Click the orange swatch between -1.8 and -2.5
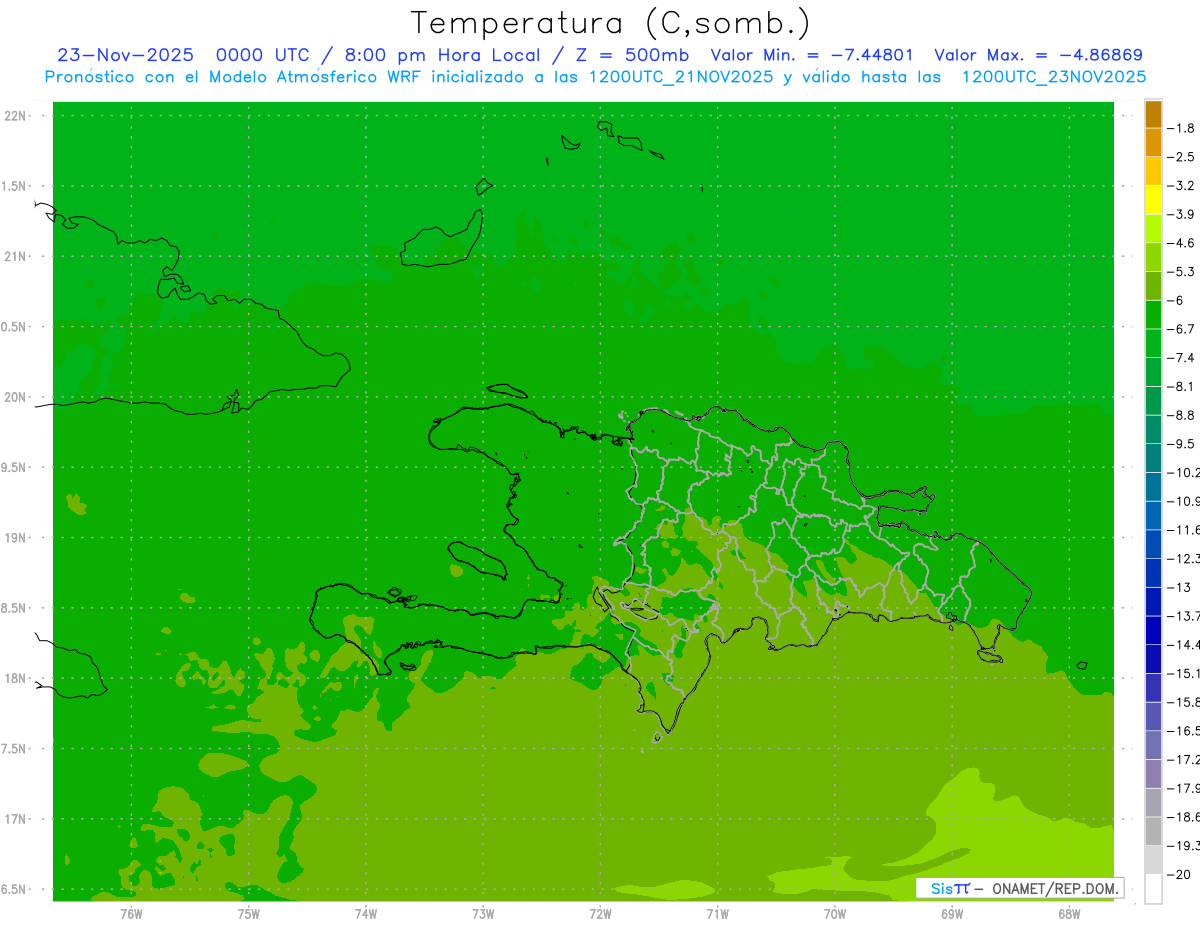The image size is (1200, 927). pos(1153,142)
